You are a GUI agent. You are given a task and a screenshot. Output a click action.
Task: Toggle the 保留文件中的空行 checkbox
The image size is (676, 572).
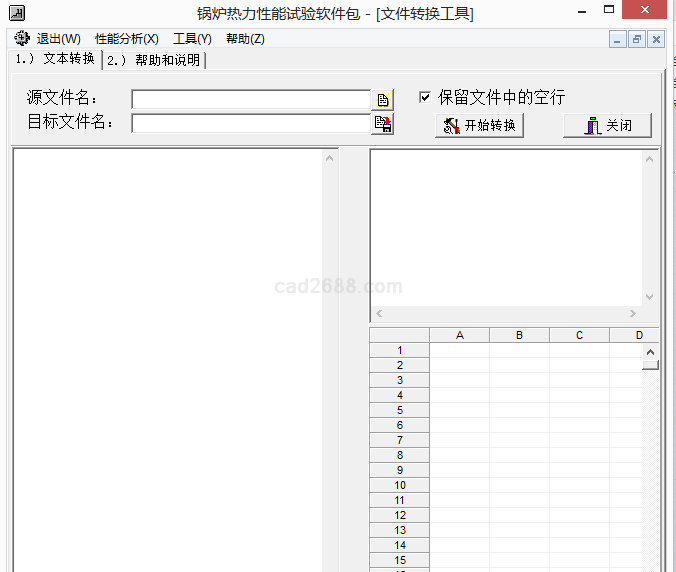425,97
